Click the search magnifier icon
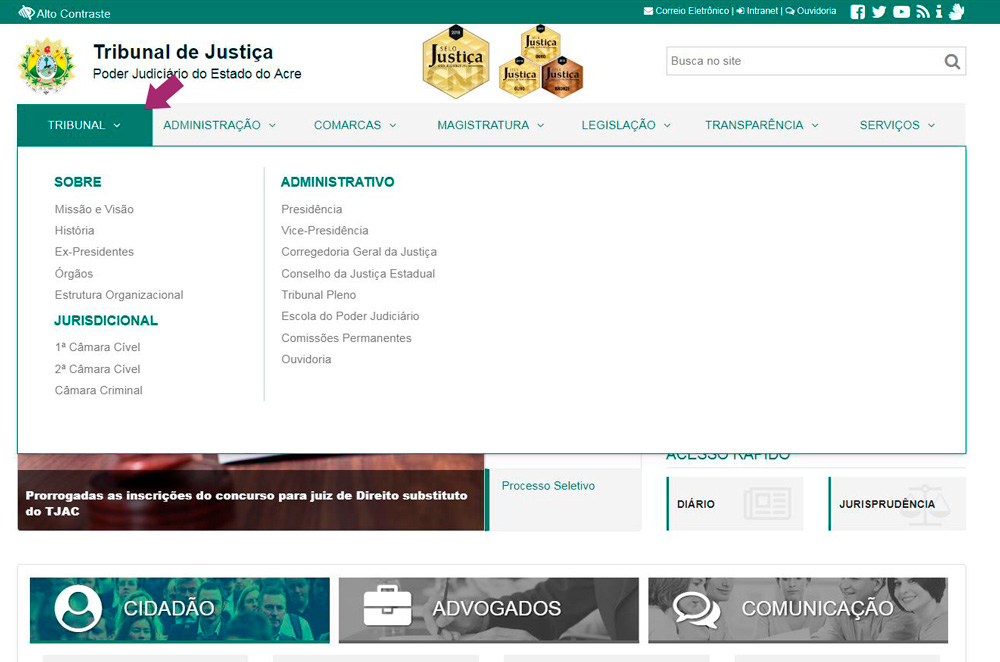The image size is (1000, 662). coord(952,62)
